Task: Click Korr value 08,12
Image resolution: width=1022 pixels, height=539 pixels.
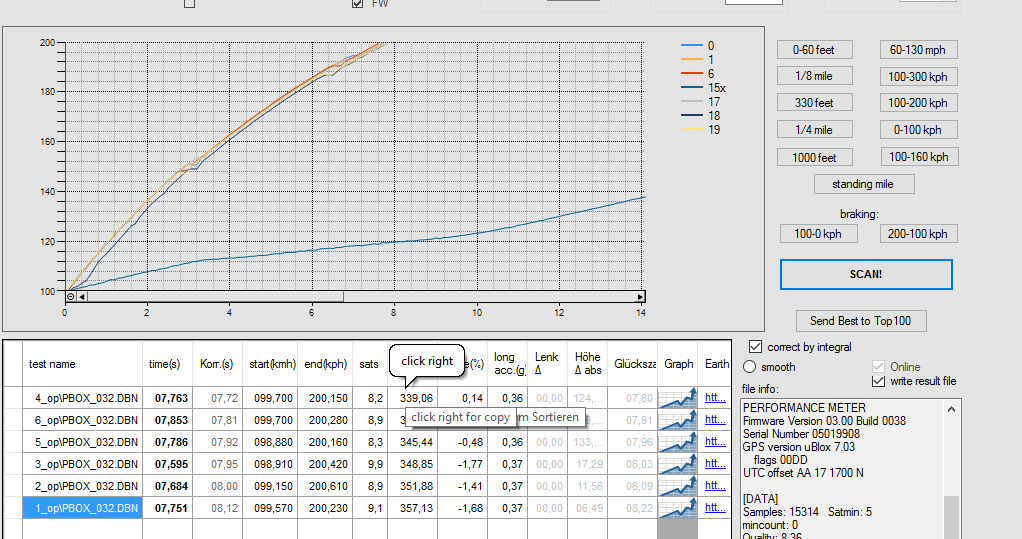Action: pyautogui.click(x=224, y=508)
